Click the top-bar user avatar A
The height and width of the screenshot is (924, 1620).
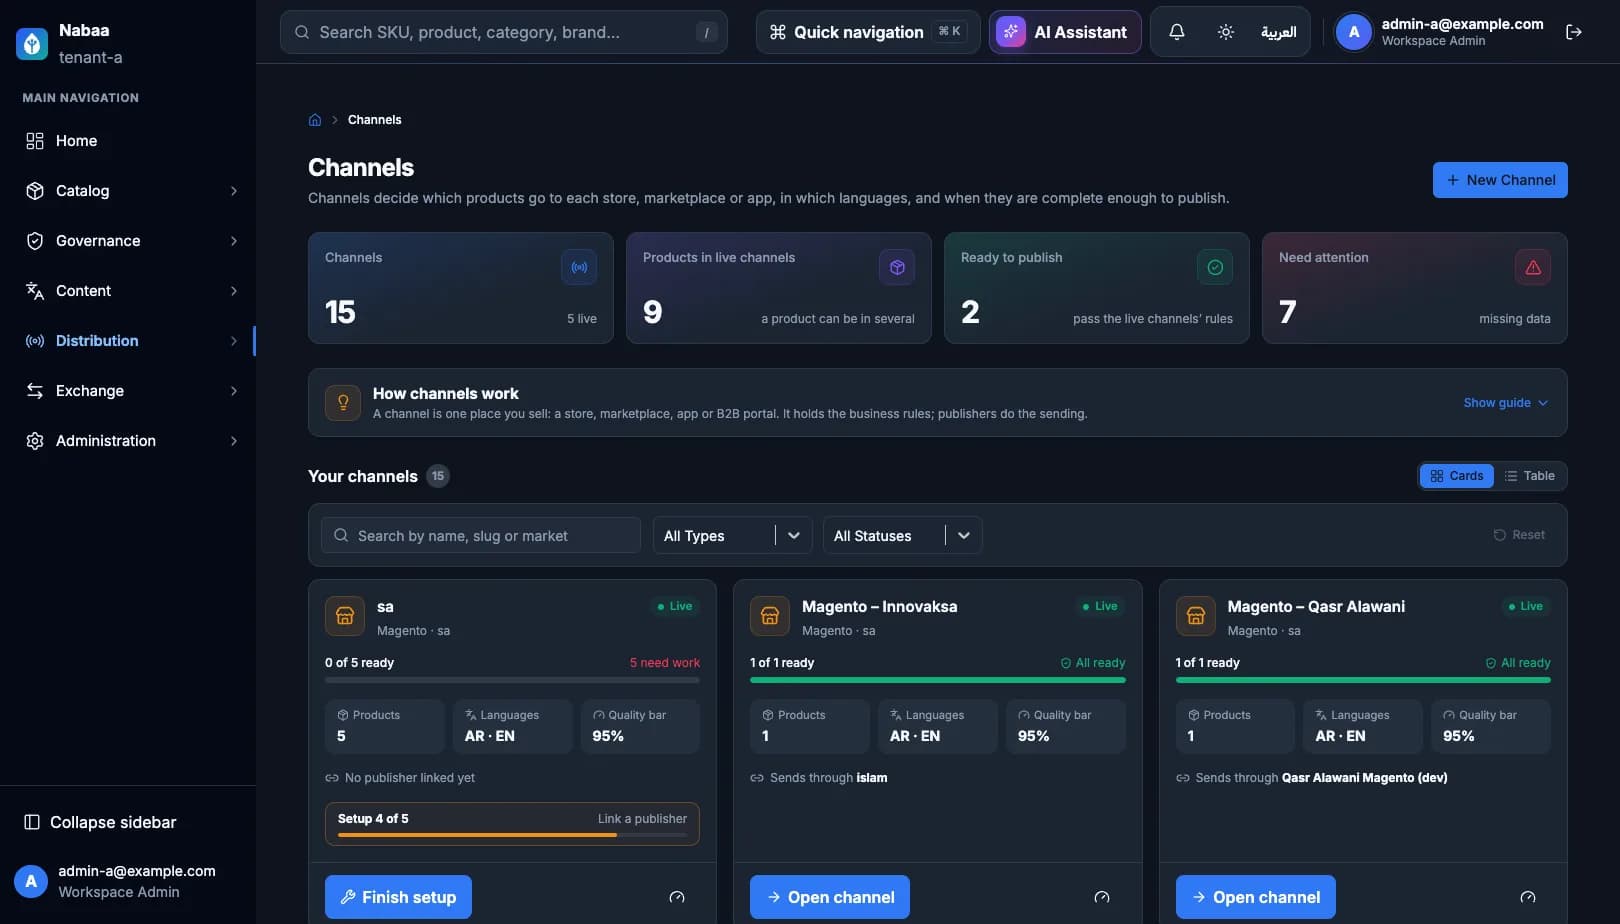[x=1354, y=32]
